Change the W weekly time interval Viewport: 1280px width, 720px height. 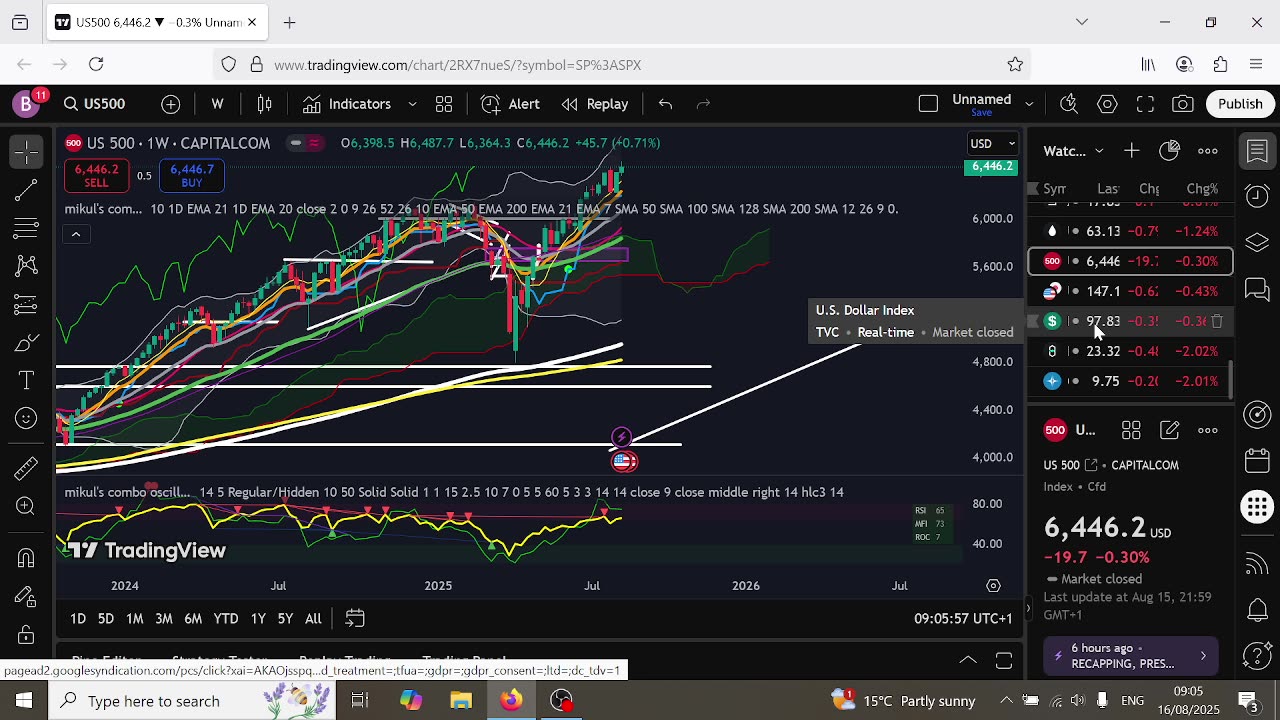click(217, 104)
